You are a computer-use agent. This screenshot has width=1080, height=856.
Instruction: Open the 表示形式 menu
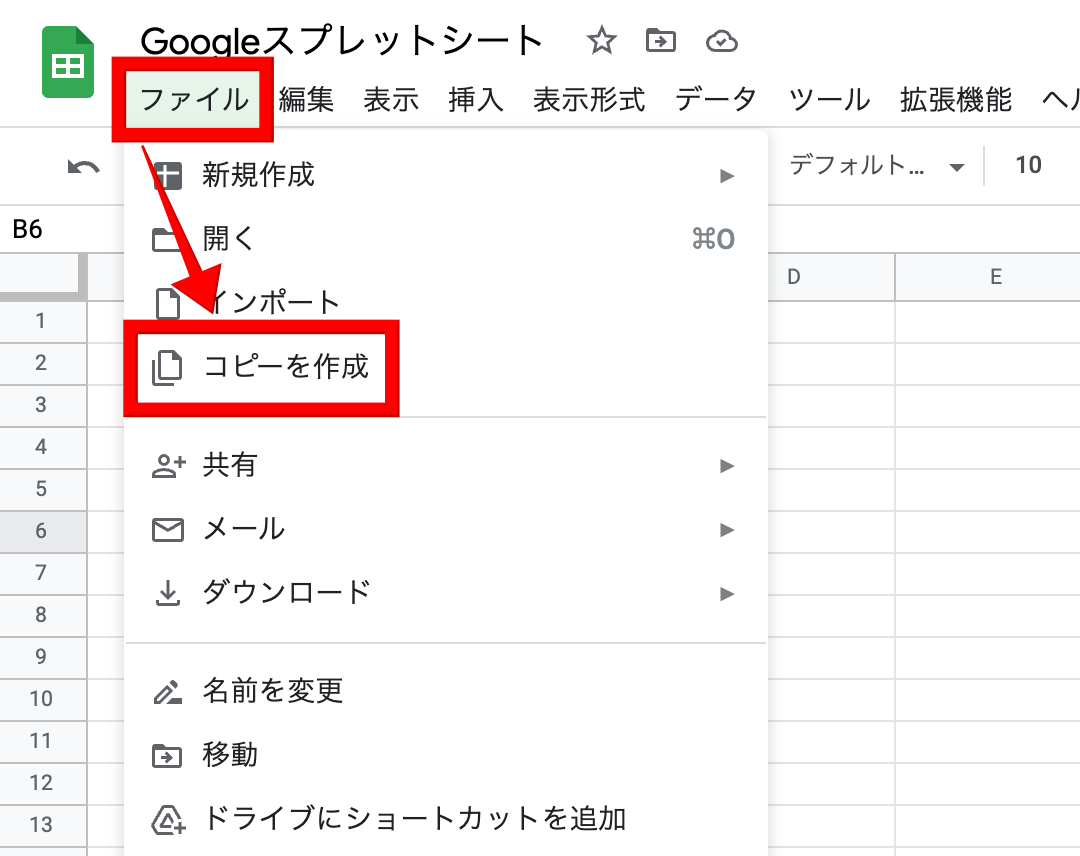pyautogui.click(x=589, y=100)
